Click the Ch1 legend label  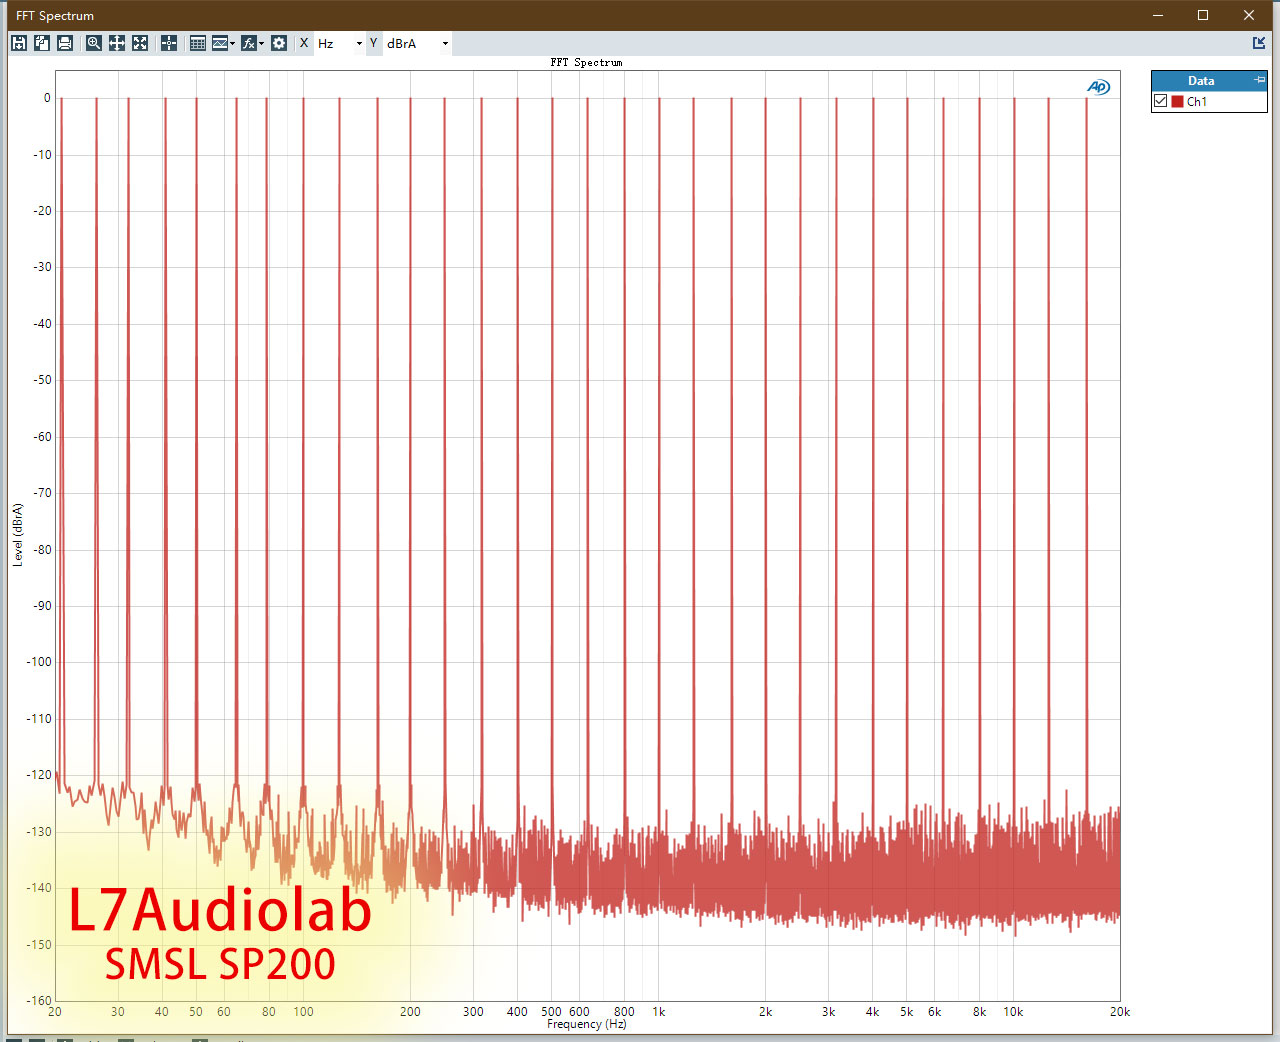click(x=1197, y=101)
